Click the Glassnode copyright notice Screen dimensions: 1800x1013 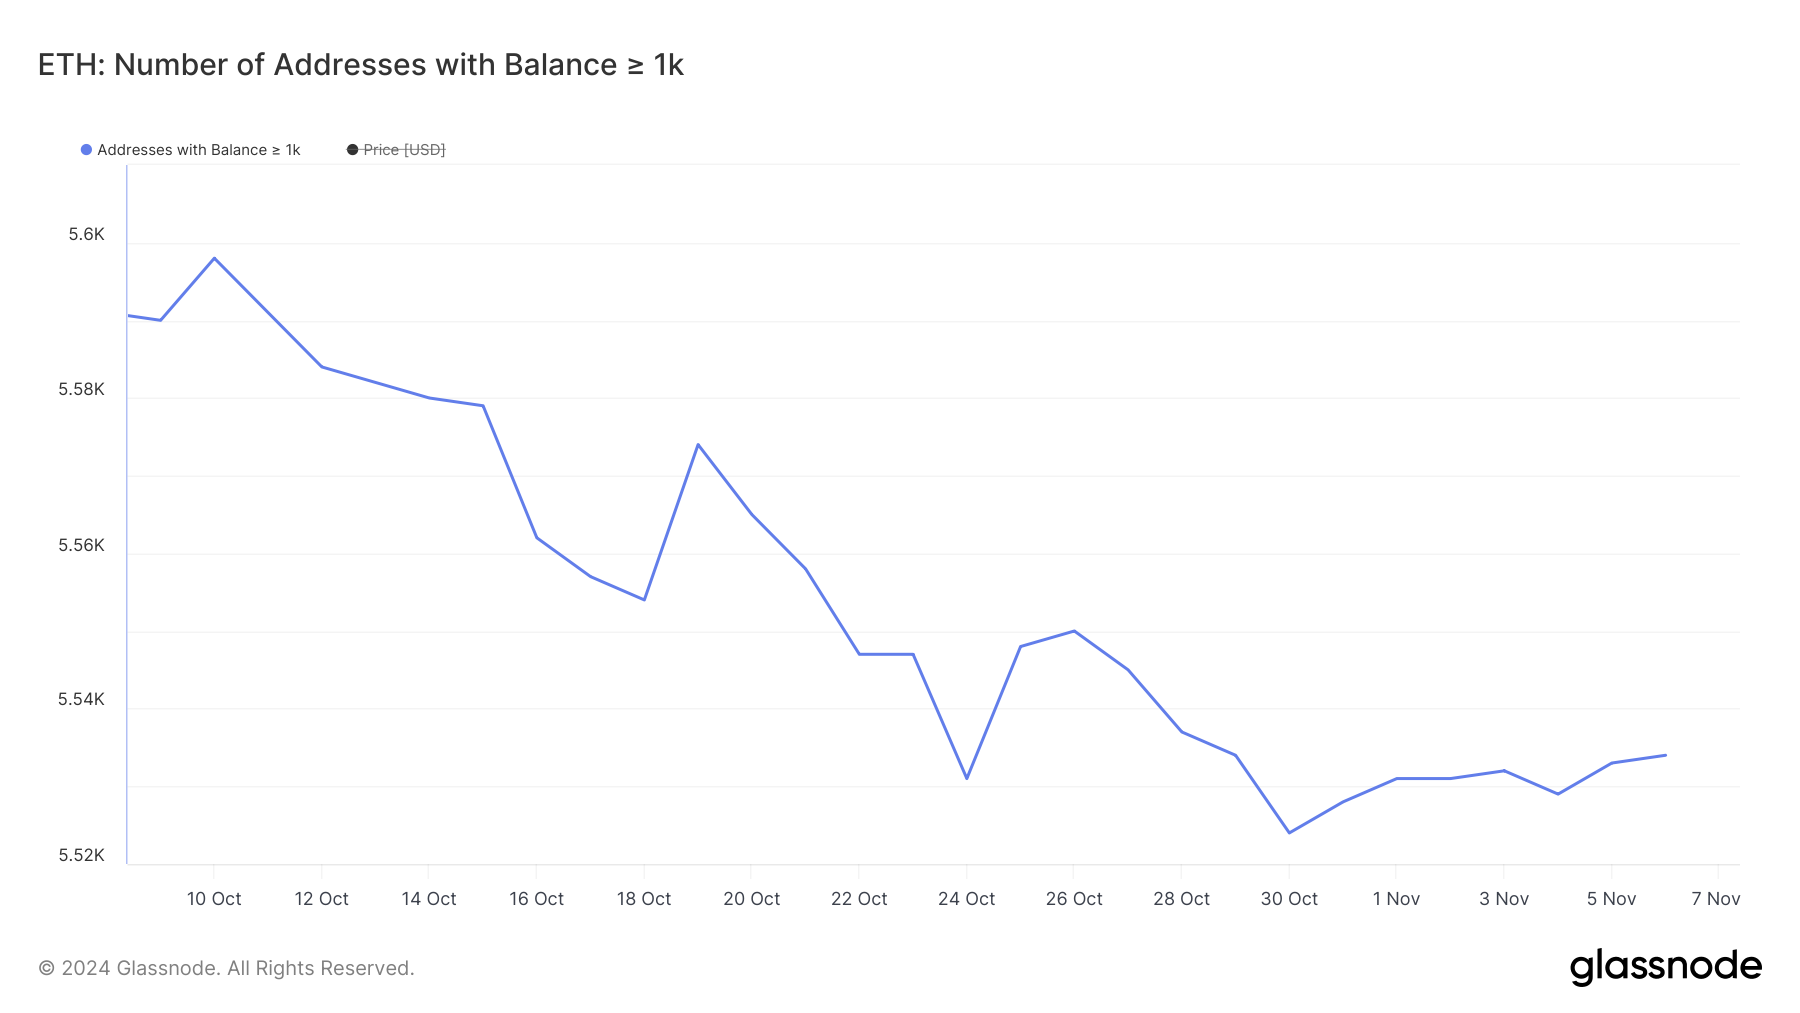tap(226, 968)
